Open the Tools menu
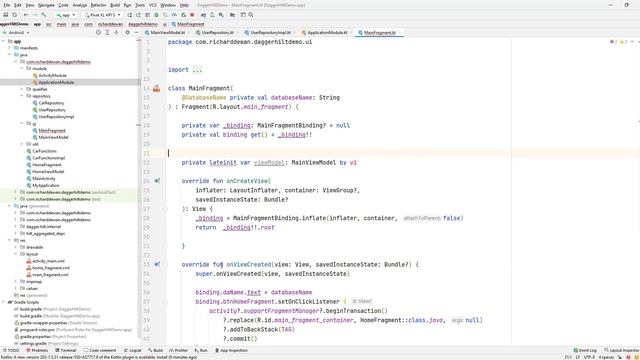The image size is (640, 360). tap(140, 5)
